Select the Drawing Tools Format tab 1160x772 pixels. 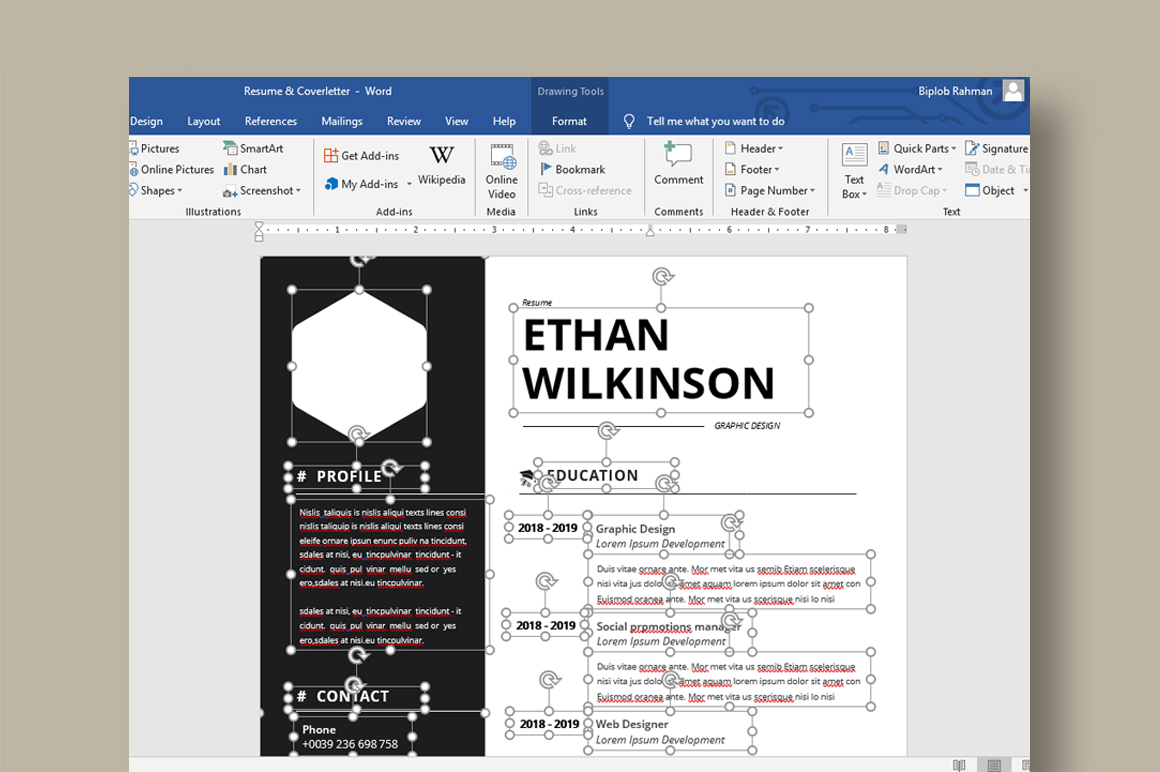[569, 121]
